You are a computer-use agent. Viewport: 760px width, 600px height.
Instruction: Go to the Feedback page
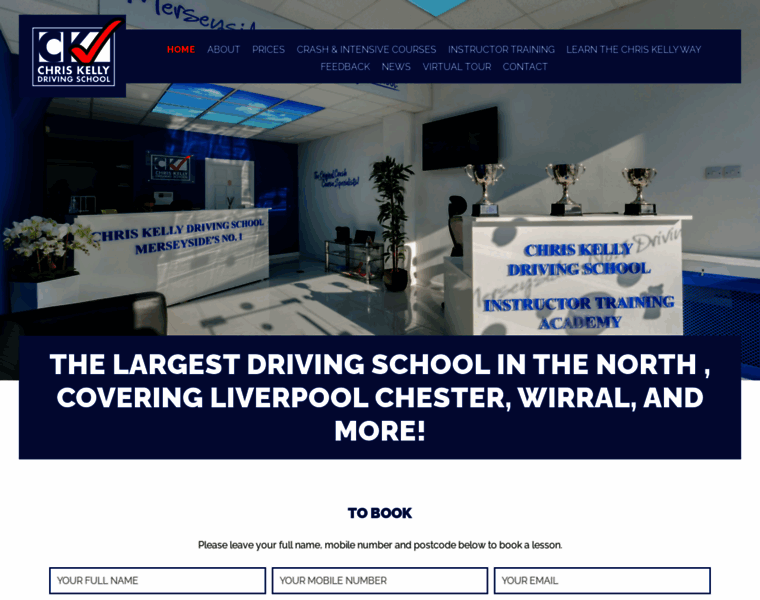pos(345,67)
